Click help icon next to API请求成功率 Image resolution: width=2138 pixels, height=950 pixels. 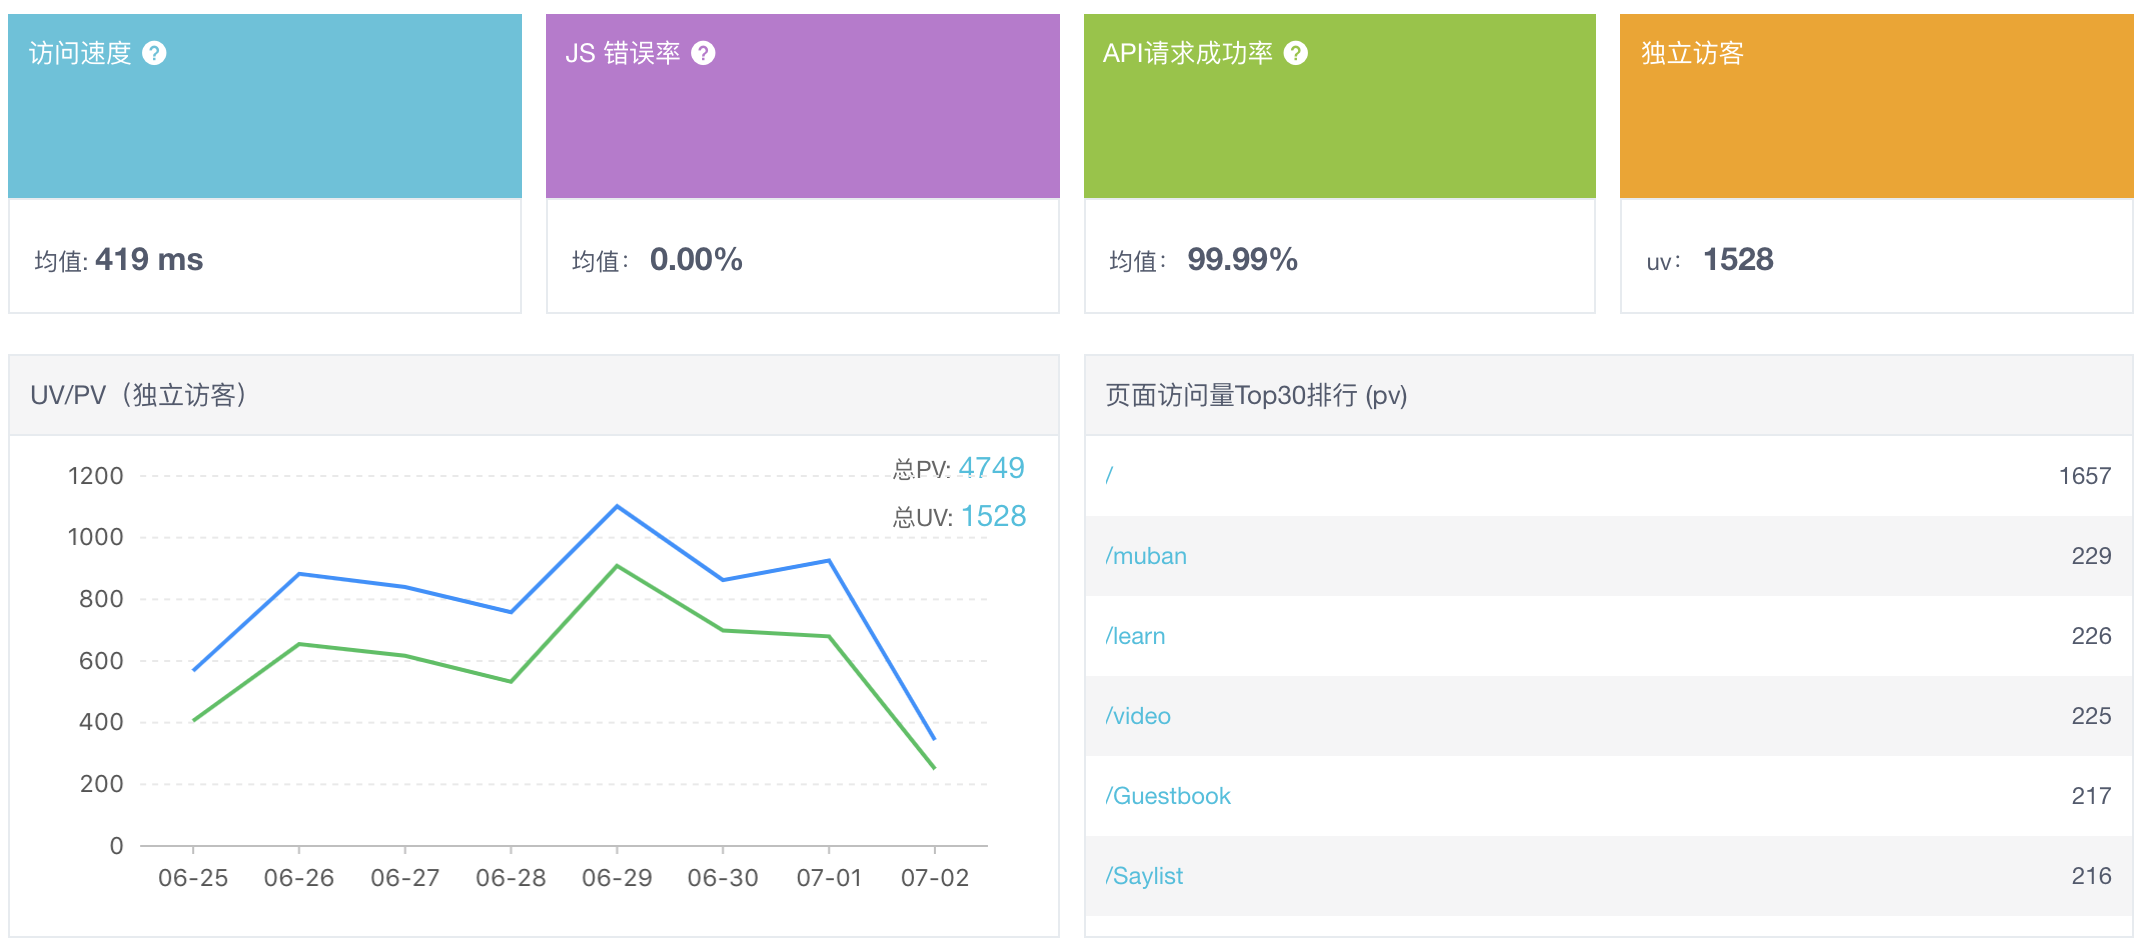1295,53
